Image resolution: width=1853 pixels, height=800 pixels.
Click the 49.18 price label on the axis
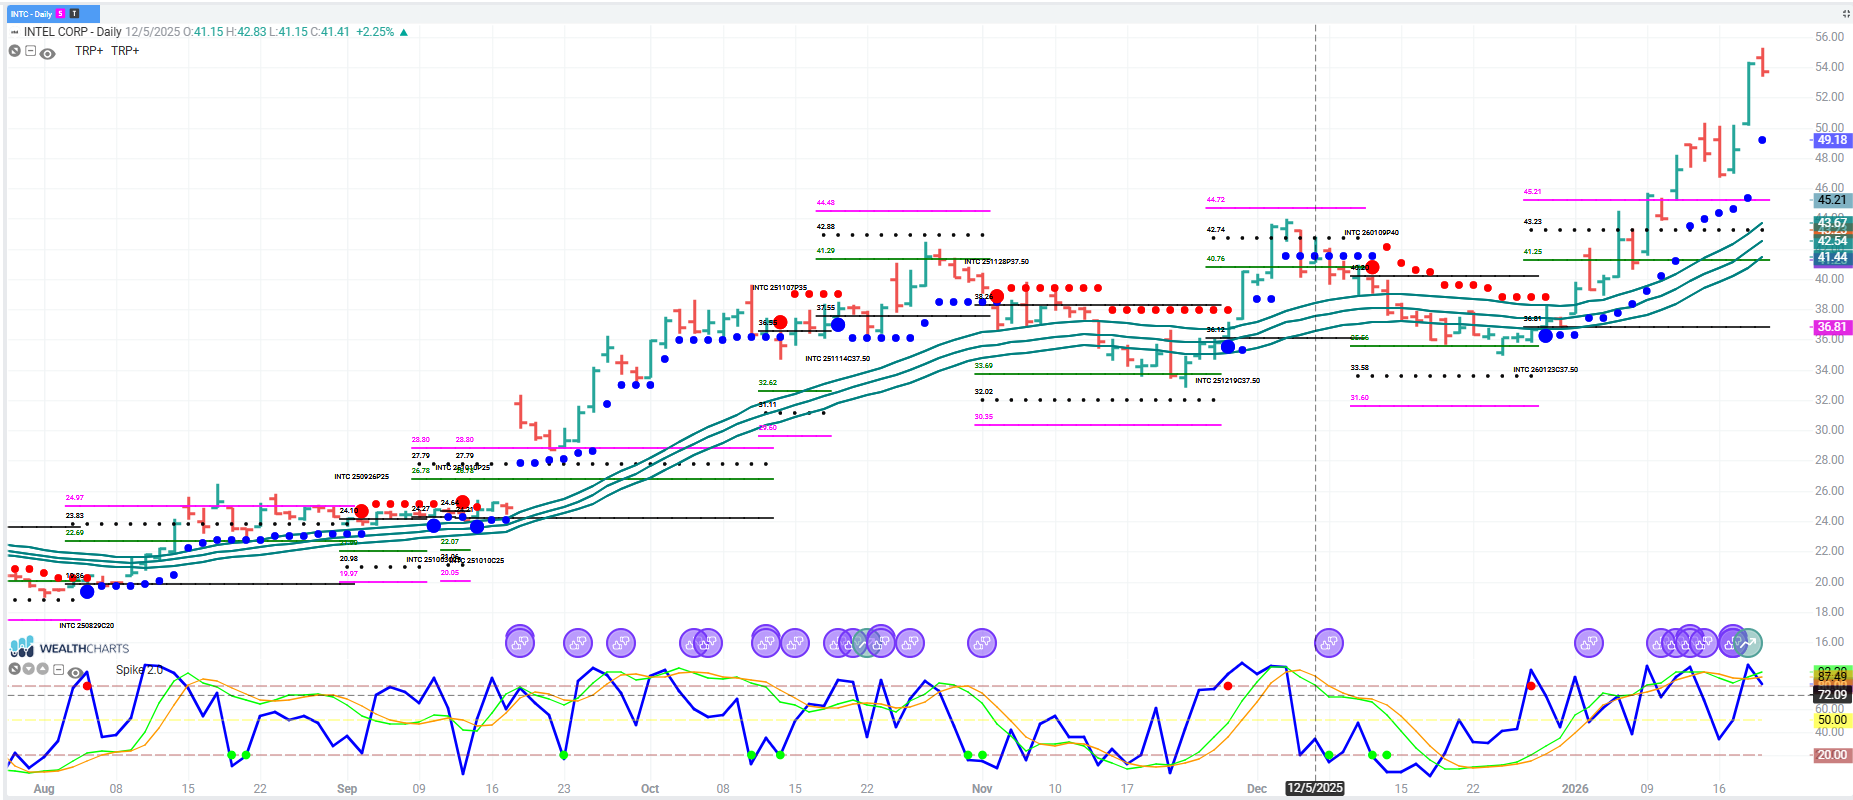point(1831,140)
